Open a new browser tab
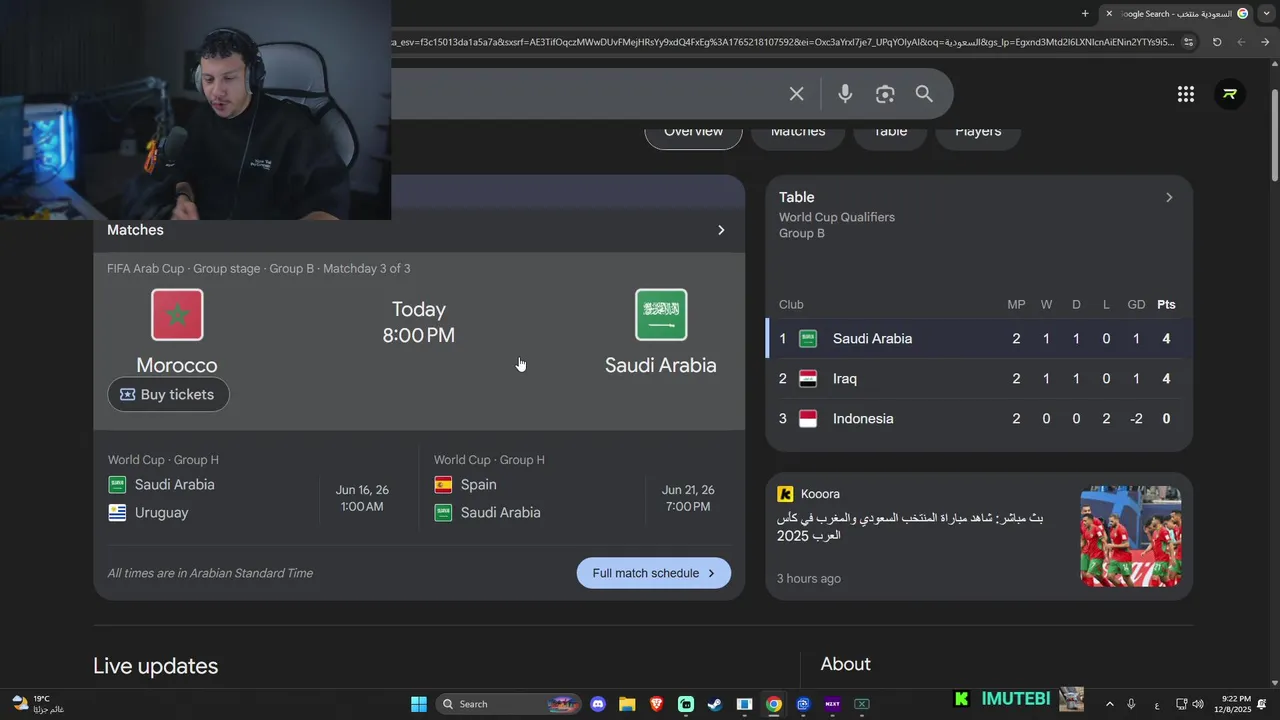Image resolution: width=1280 pixels, height=720 pixels. pos(1085,13)
